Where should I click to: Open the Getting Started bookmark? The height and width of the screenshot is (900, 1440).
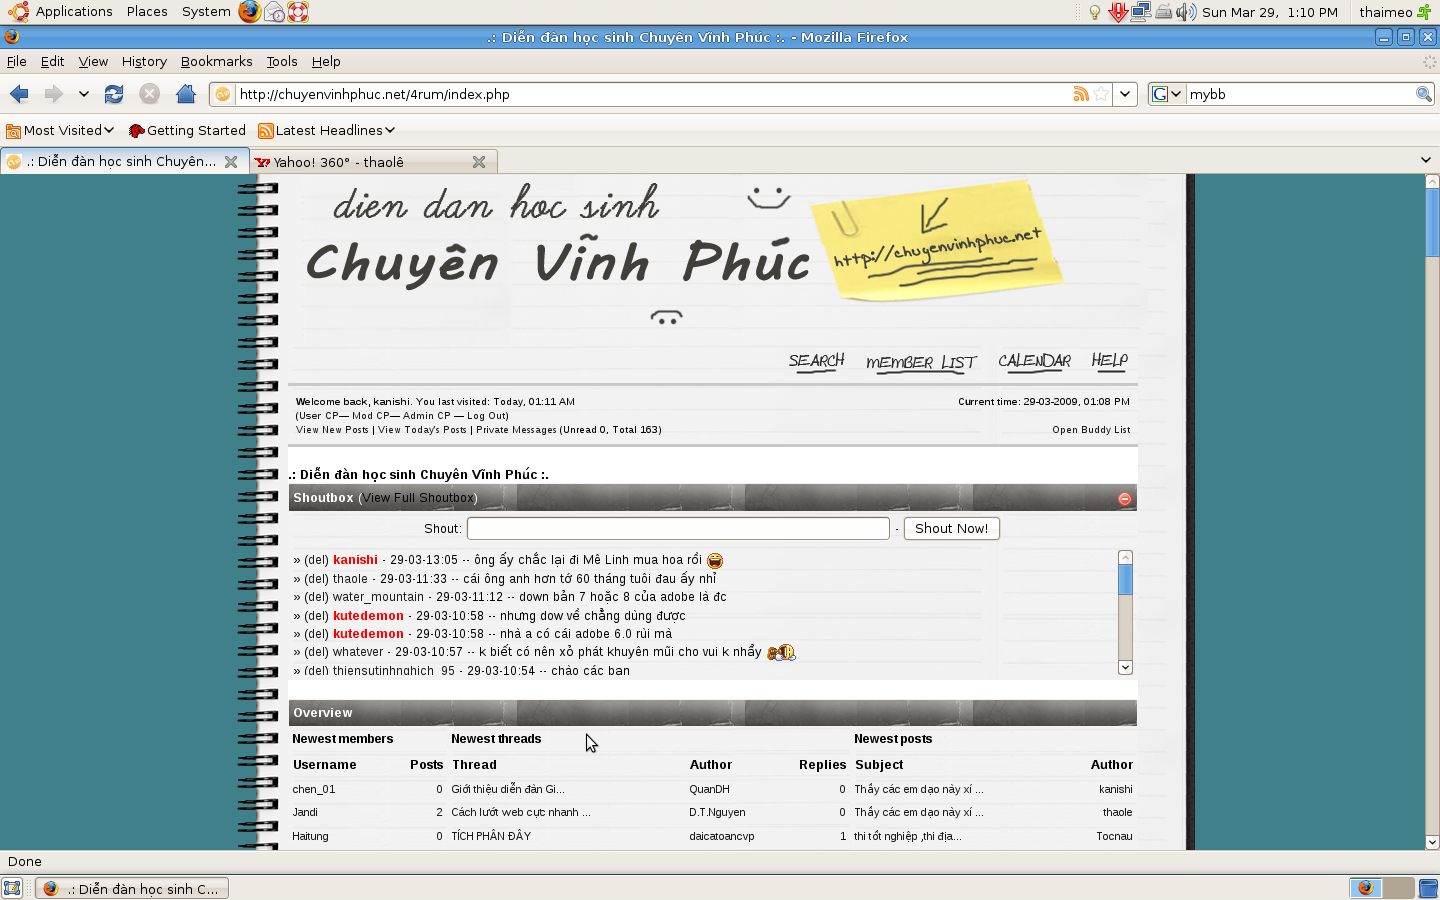click(x=187, y=130)
